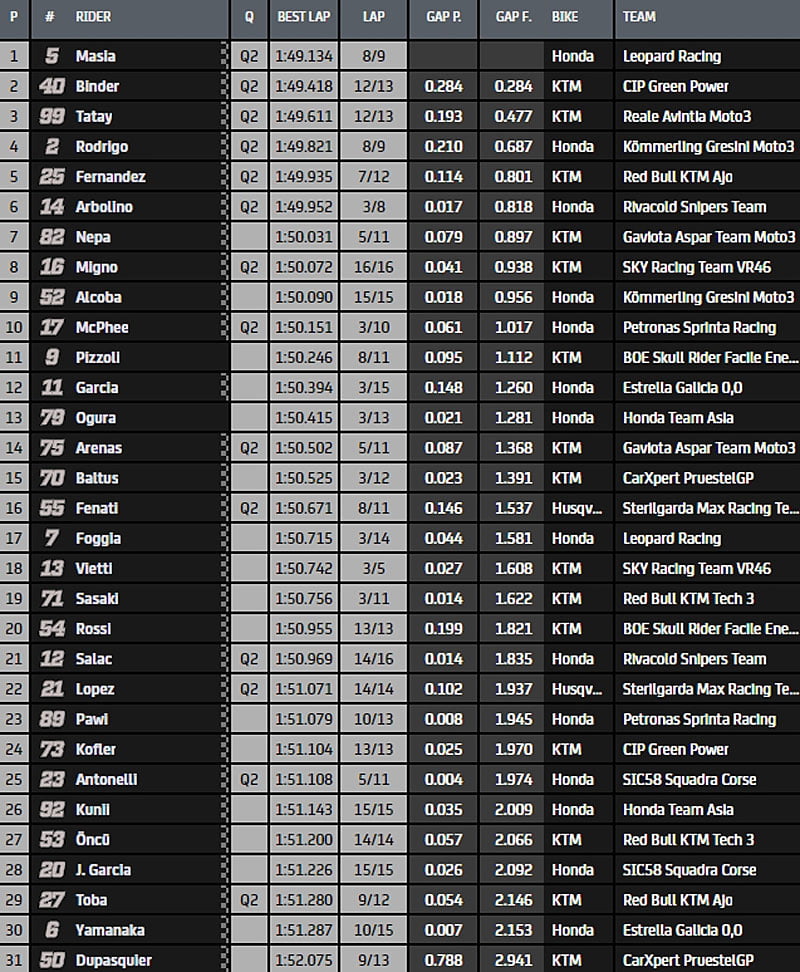Select number 82 badge beside Nepa
The height and width of the screenshot is (972, 800).
tap(52, 237)
